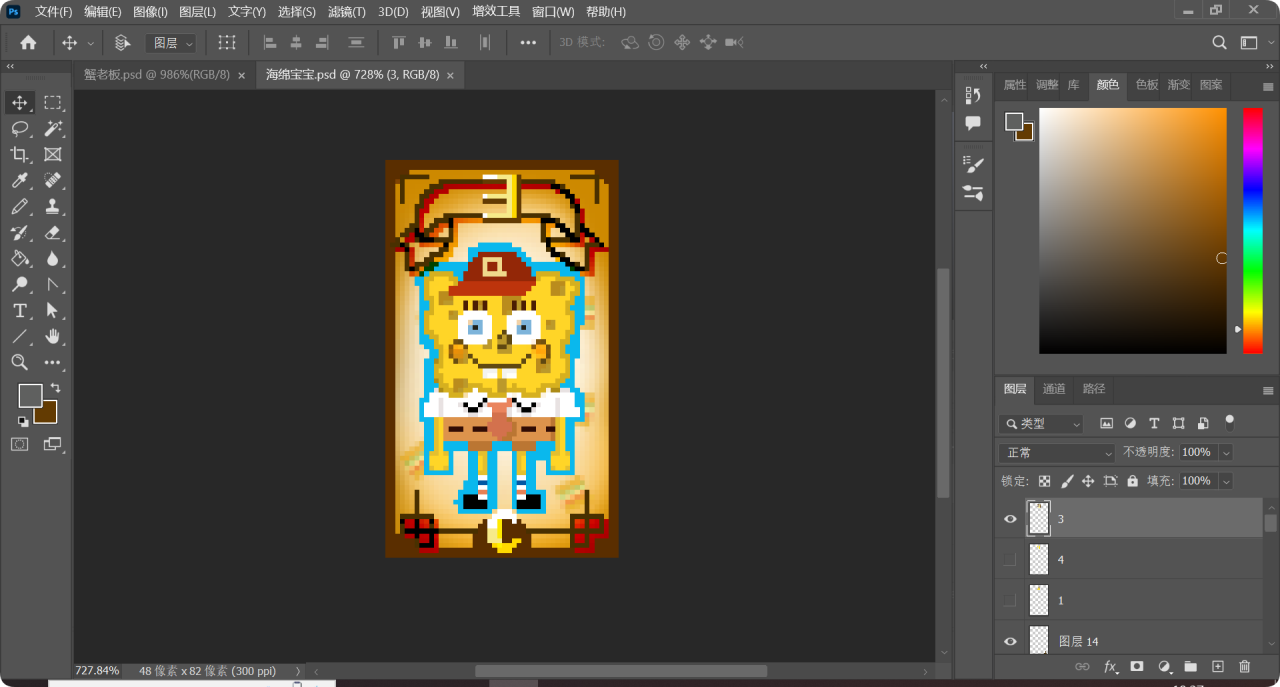Select the Magic Wand tool

[53, 128]
